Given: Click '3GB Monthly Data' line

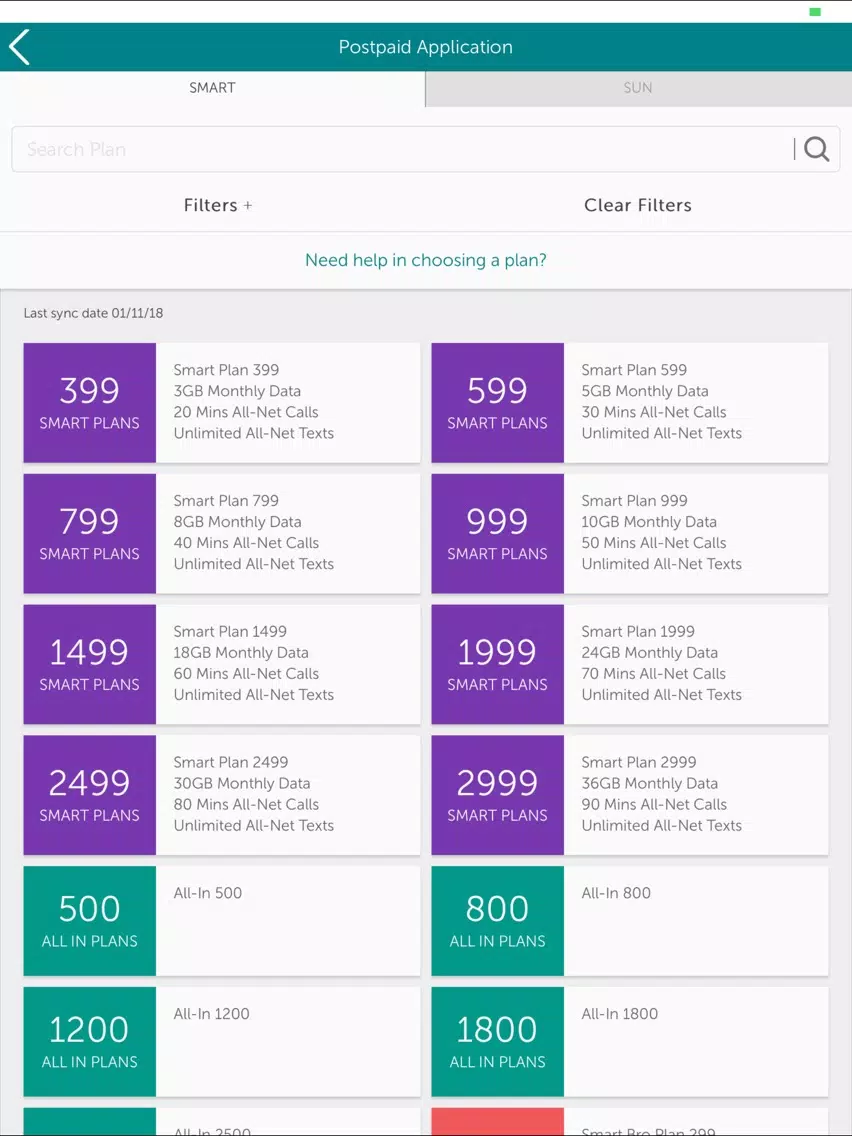Looking at the screenshot, I should (237, 391).
